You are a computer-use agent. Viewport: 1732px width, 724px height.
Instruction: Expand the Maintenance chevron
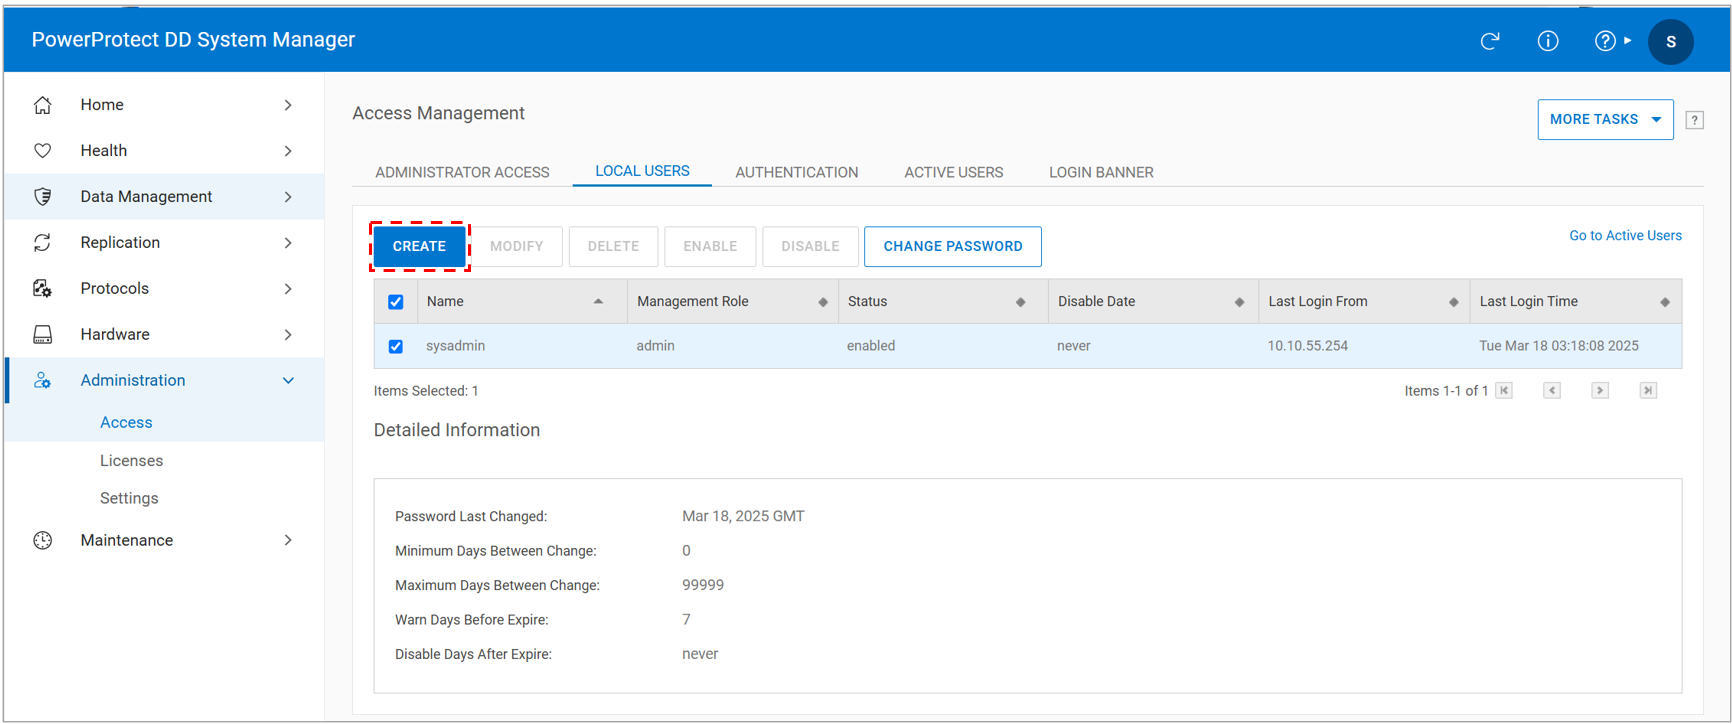click(288, 541)
